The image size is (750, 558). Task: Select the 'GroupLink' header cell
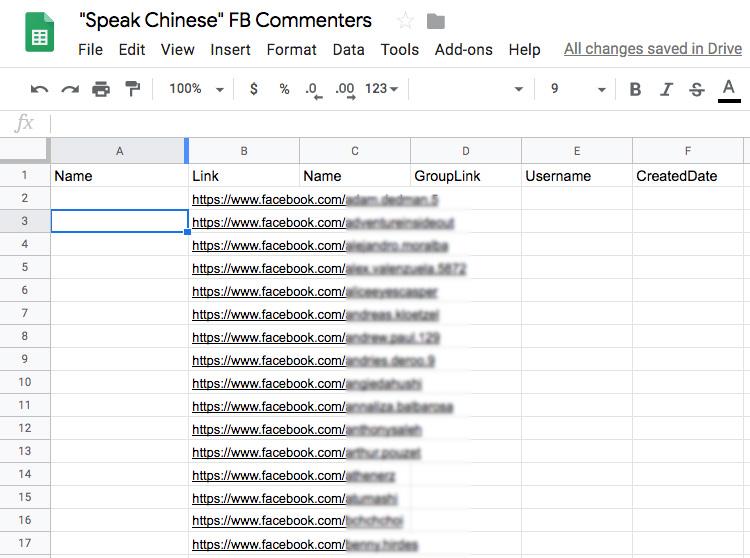pos(466,175)
